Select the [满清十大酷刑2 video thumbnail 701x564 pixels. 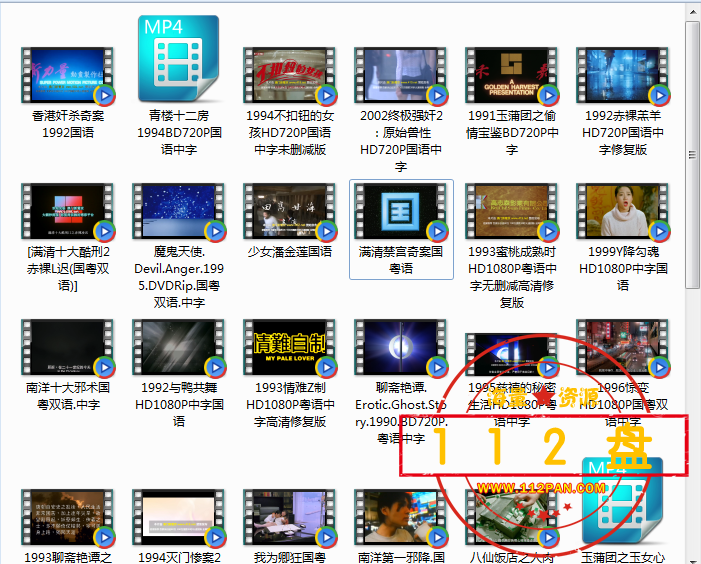click(68, 211)
